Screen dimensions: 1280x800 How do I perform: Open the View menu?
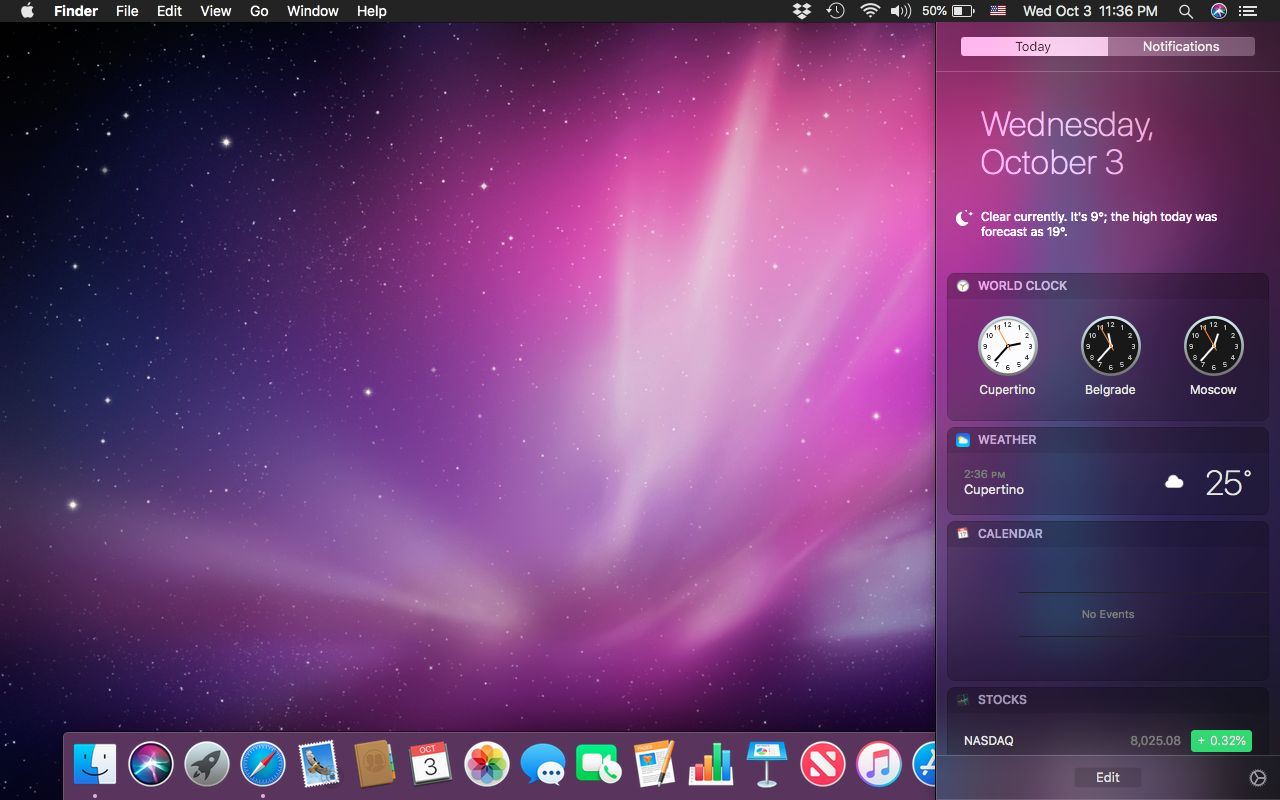pyautogui.click(x=216, y=11)
